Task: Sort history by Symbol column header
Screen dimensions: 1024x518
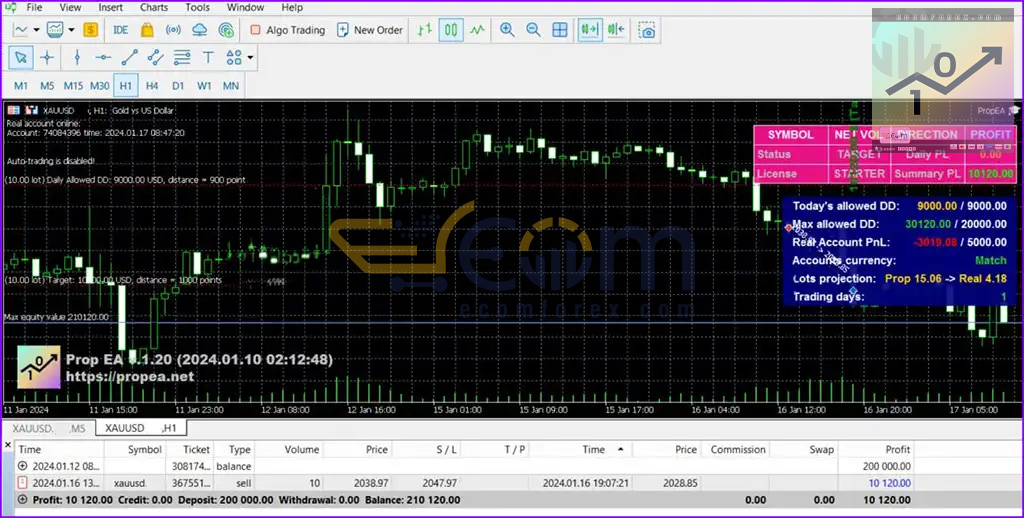Action: pos(145,449)
